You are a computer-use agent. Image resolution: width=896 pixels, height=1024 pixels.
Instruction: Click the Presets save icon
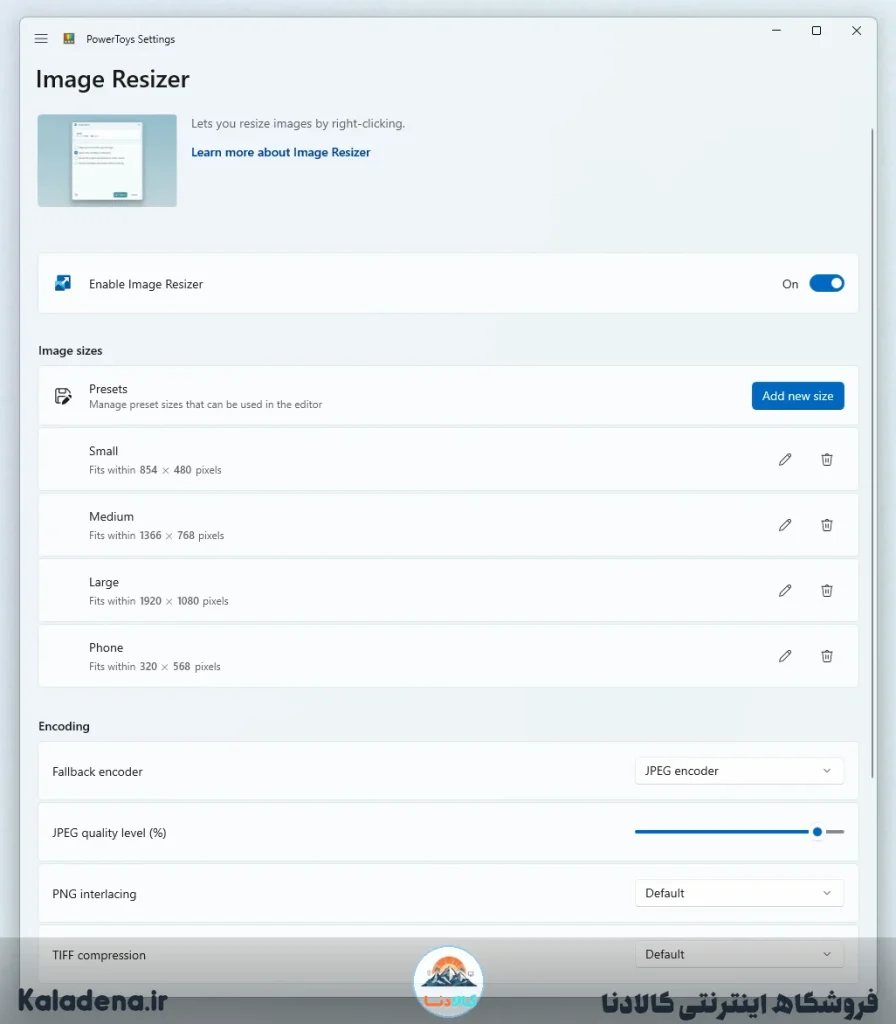click(63, 396)
